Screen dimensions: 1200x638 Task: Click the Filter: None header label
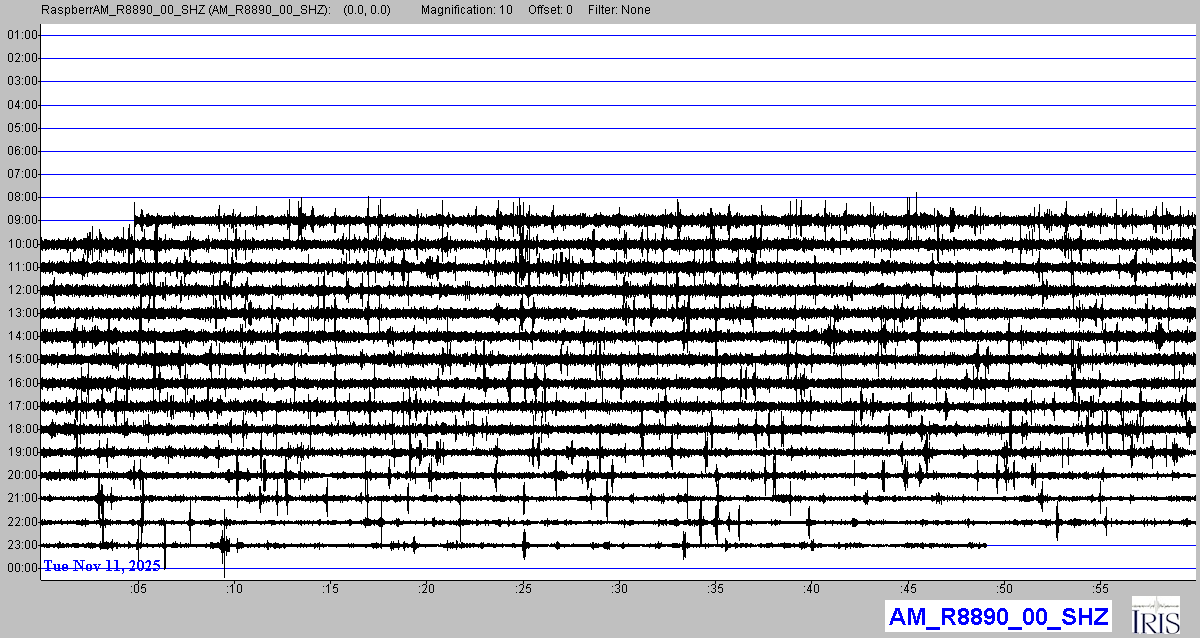[x=619, y=10]
